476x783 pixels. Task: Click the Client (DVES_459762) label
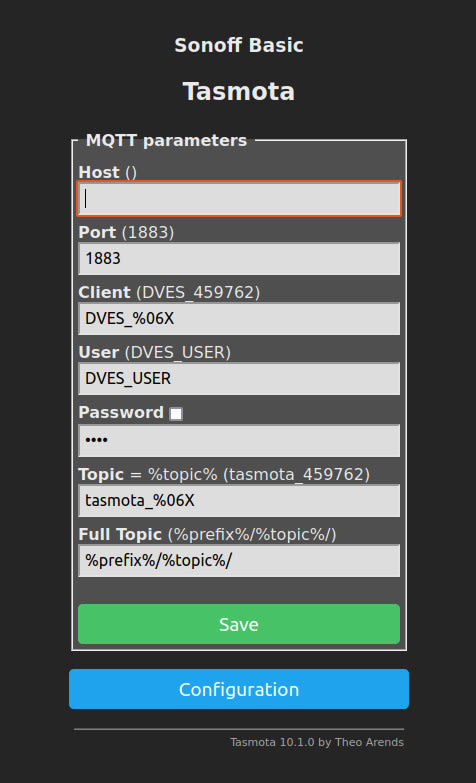tap(169, 292)
